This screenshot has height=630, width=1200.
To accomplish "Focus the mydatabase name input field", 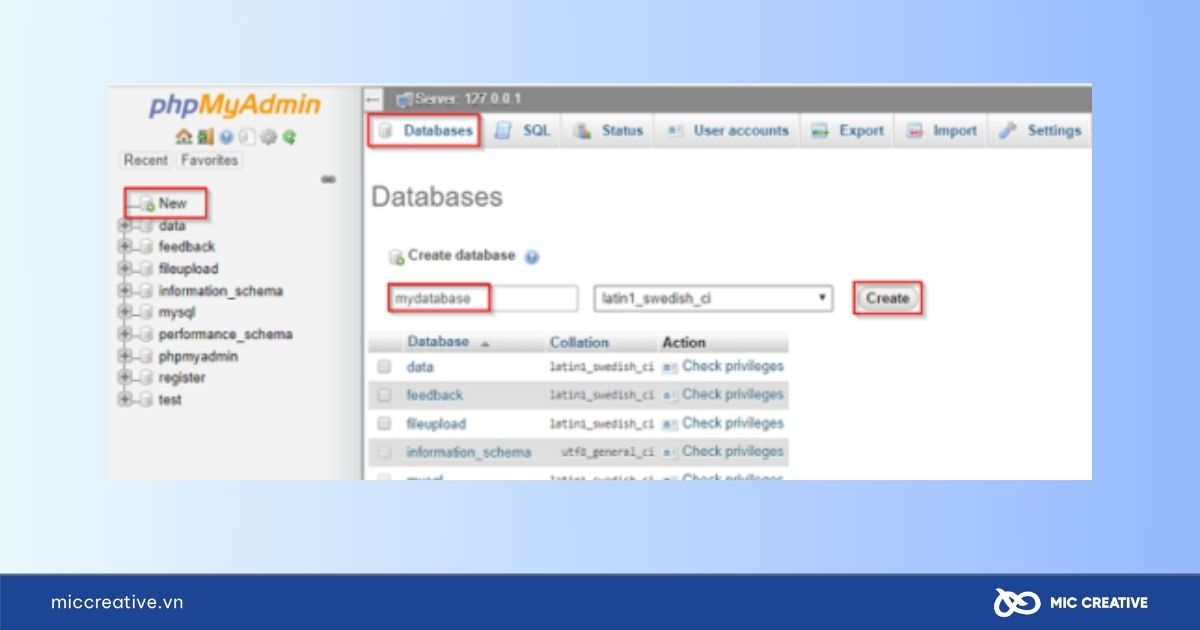I will point(483,298).
